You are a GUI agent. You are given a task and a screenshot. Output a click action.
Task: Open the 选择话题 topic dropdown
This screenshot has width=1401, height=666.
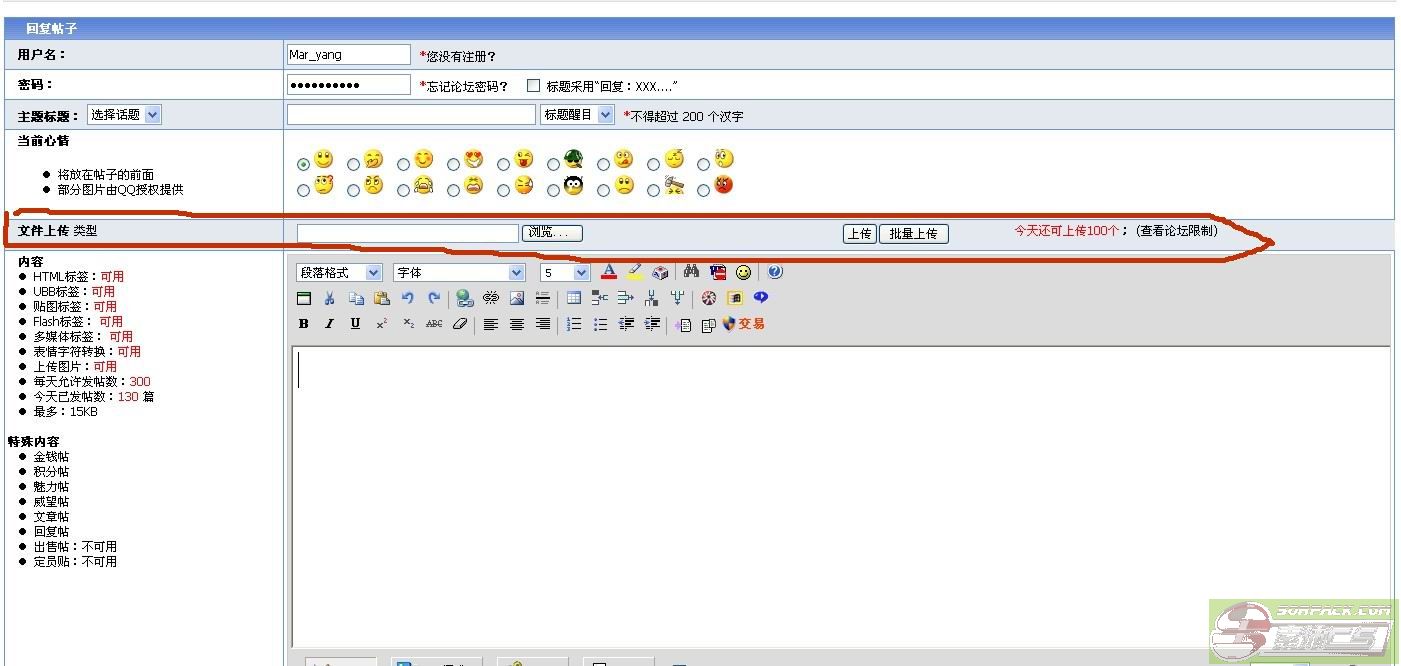pos(124,115)
